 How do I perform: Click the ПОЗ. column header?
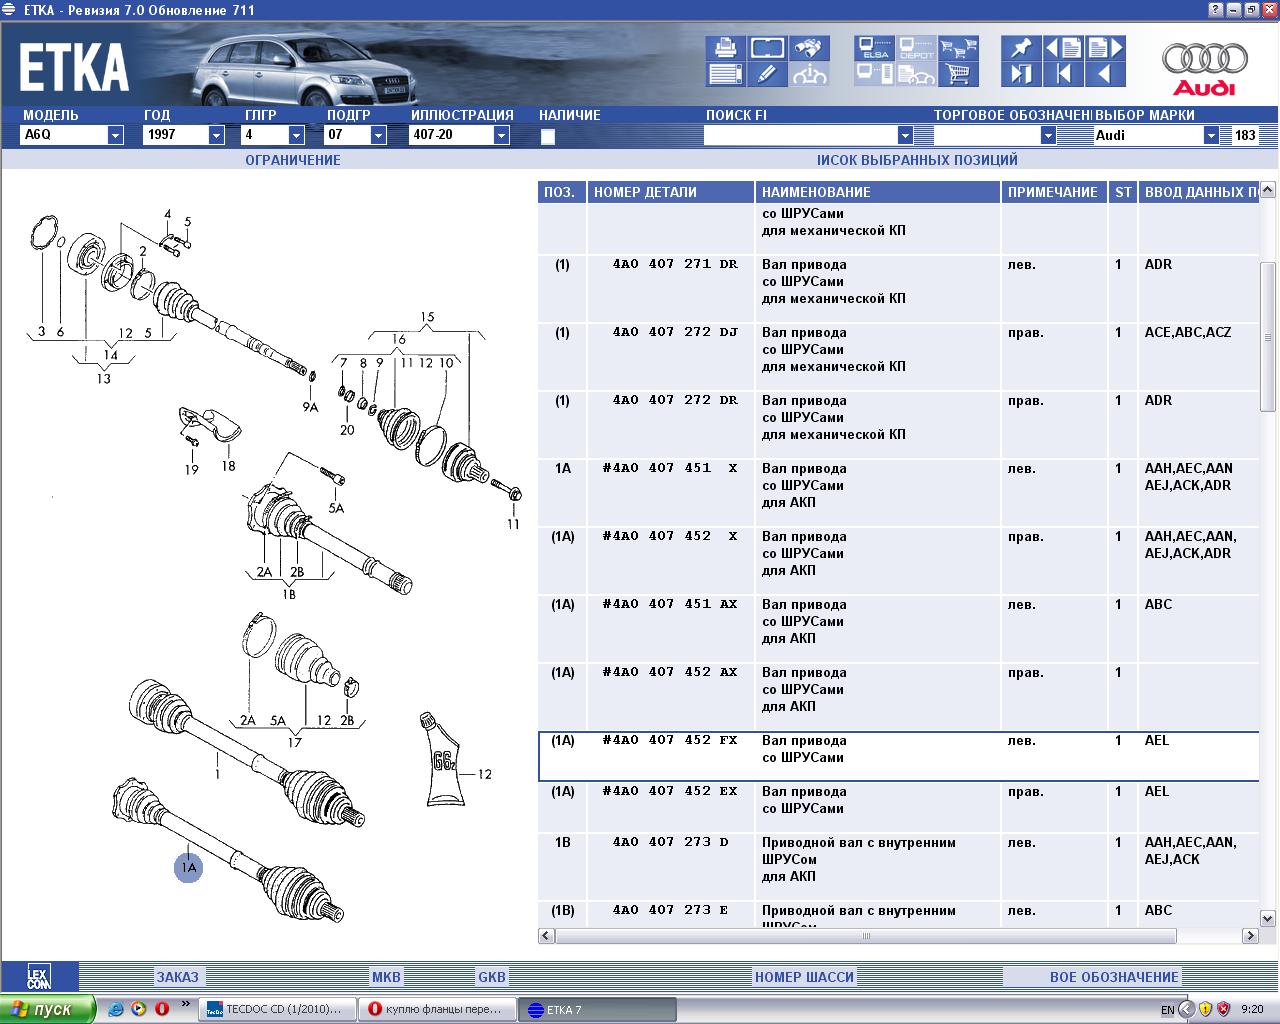tap(562, 192)
